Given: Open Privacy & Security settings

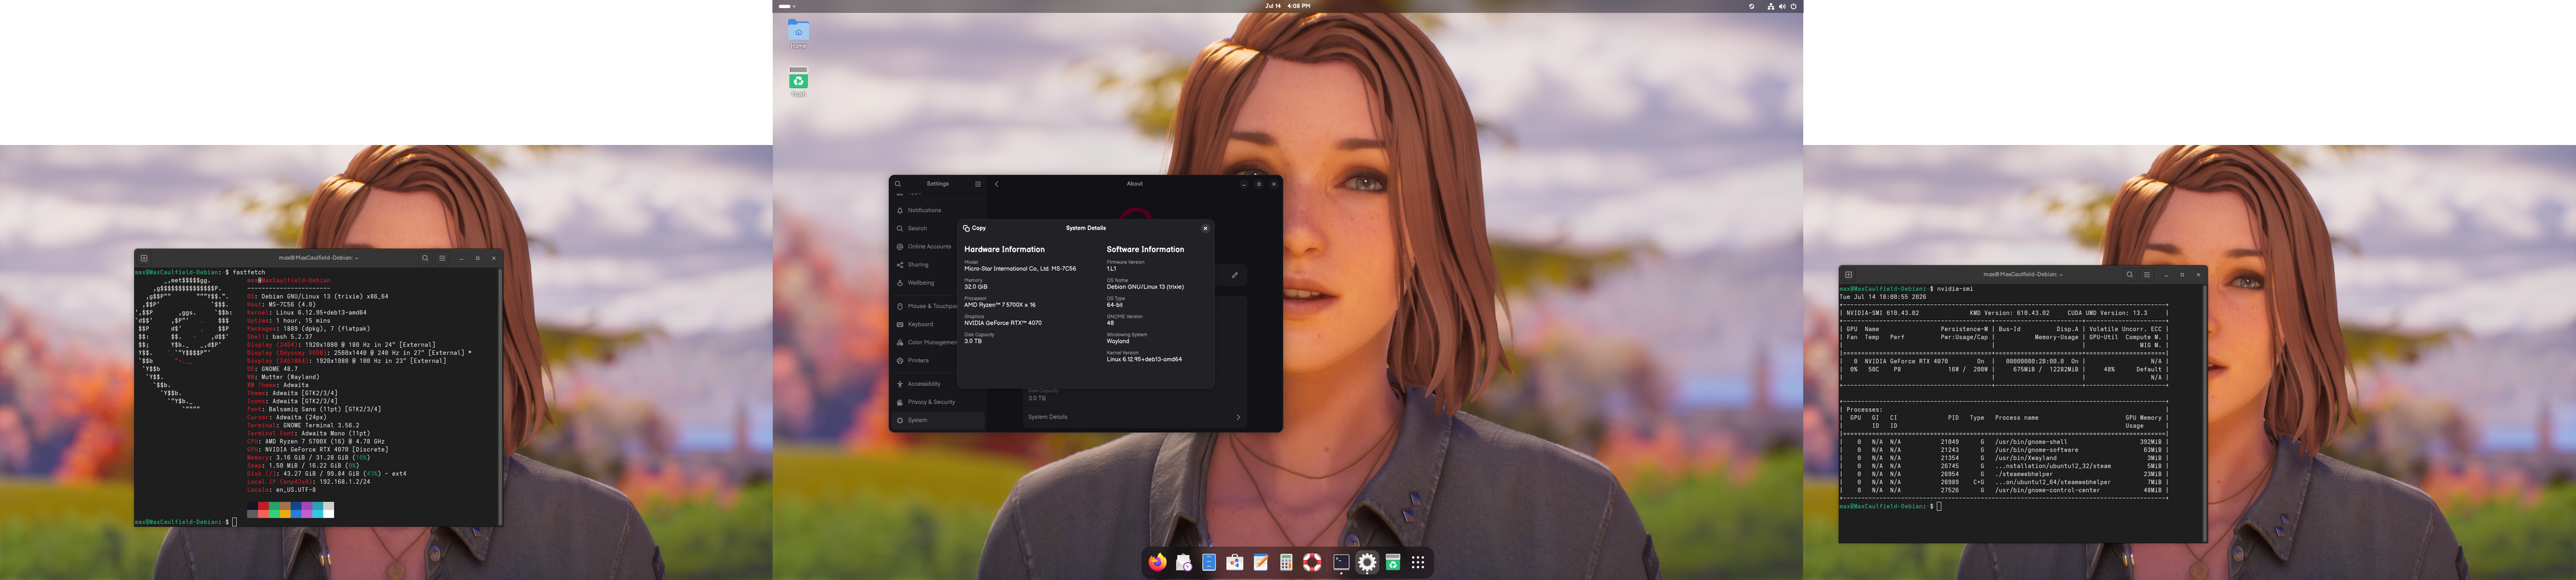Looking at the screenshot, I should pyautogui.click(x=937, y=402).
